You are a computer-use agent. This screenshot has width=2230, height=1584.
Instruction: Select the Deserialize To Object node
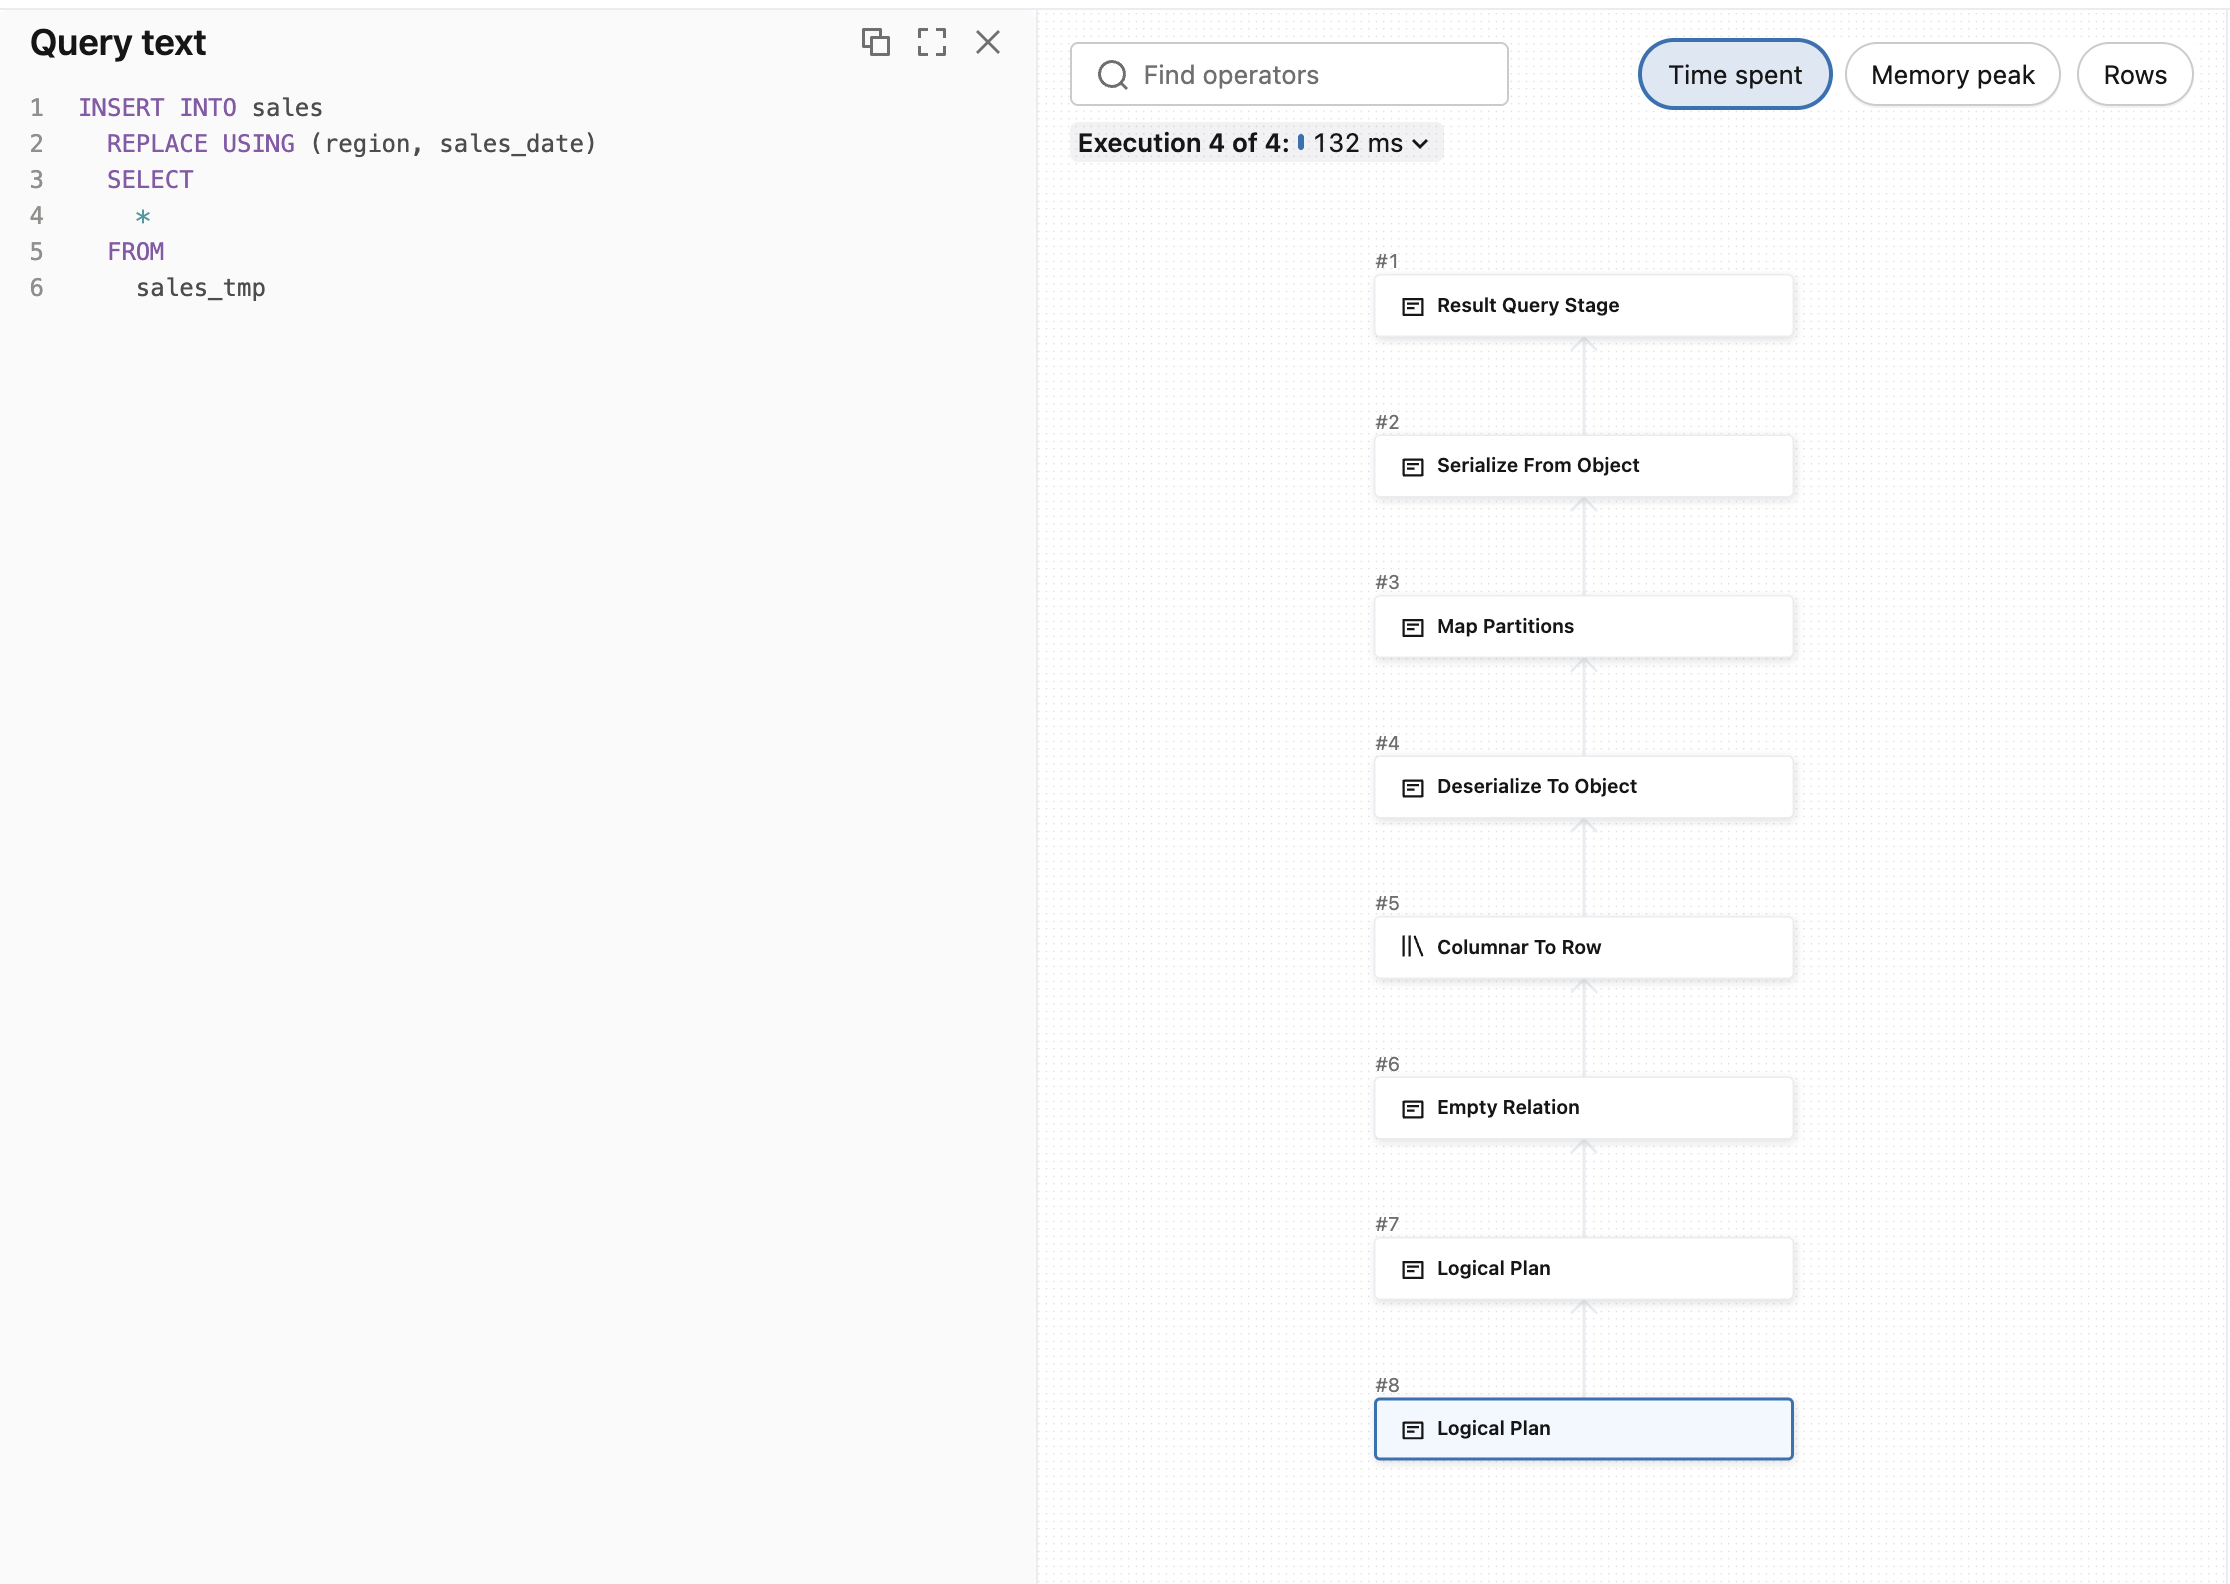pos(1582,787)
